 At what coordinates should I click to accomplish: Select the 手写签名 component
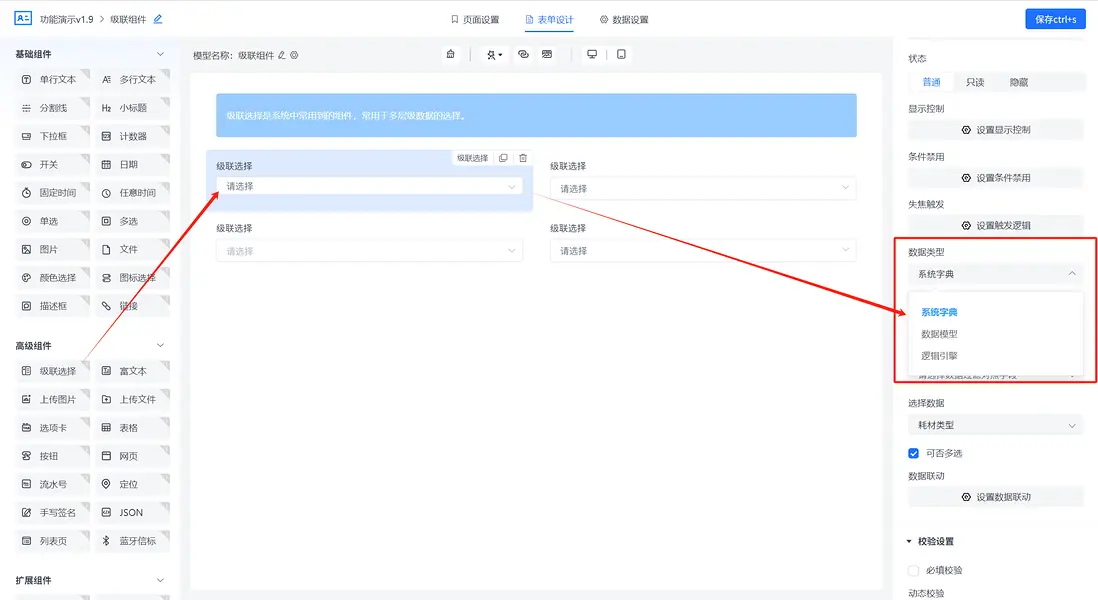click(x=53, y=512)
